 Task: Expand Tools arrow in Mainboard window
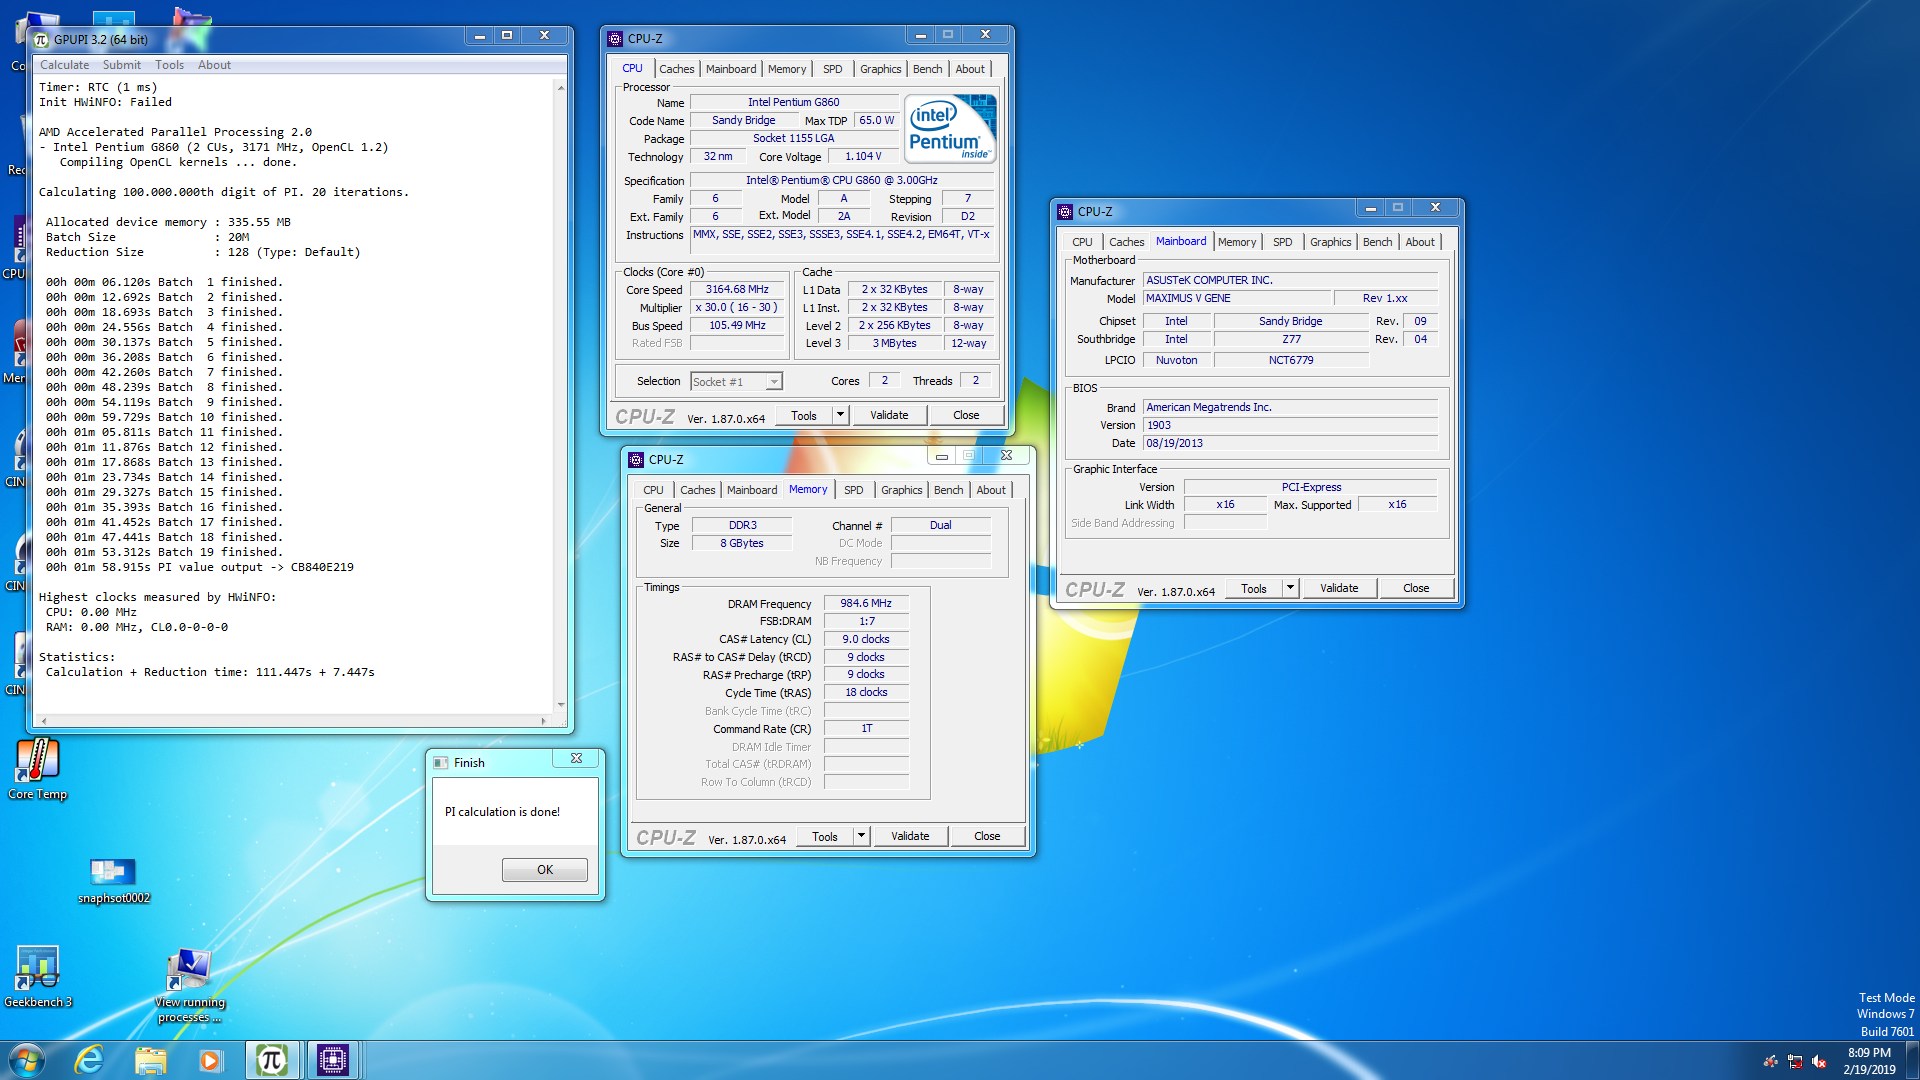coord(1290,588)
